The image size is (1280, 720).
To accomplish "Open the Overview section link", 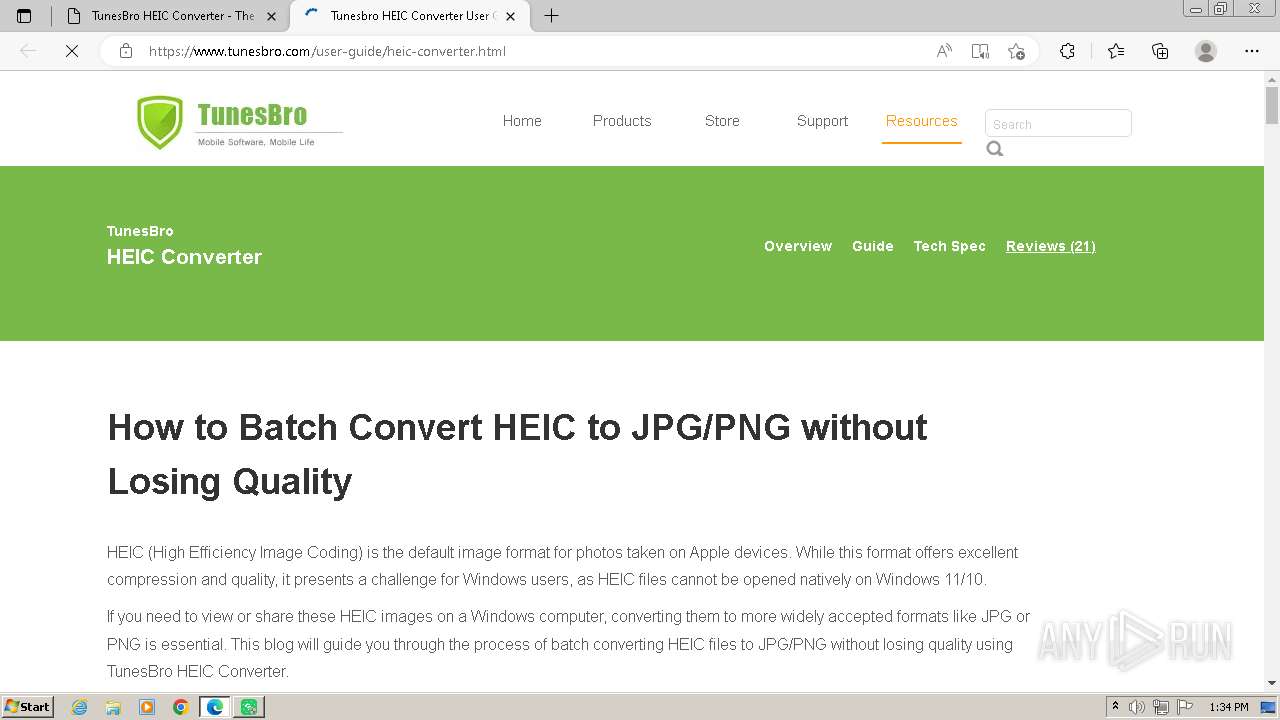I will [798, 246].
